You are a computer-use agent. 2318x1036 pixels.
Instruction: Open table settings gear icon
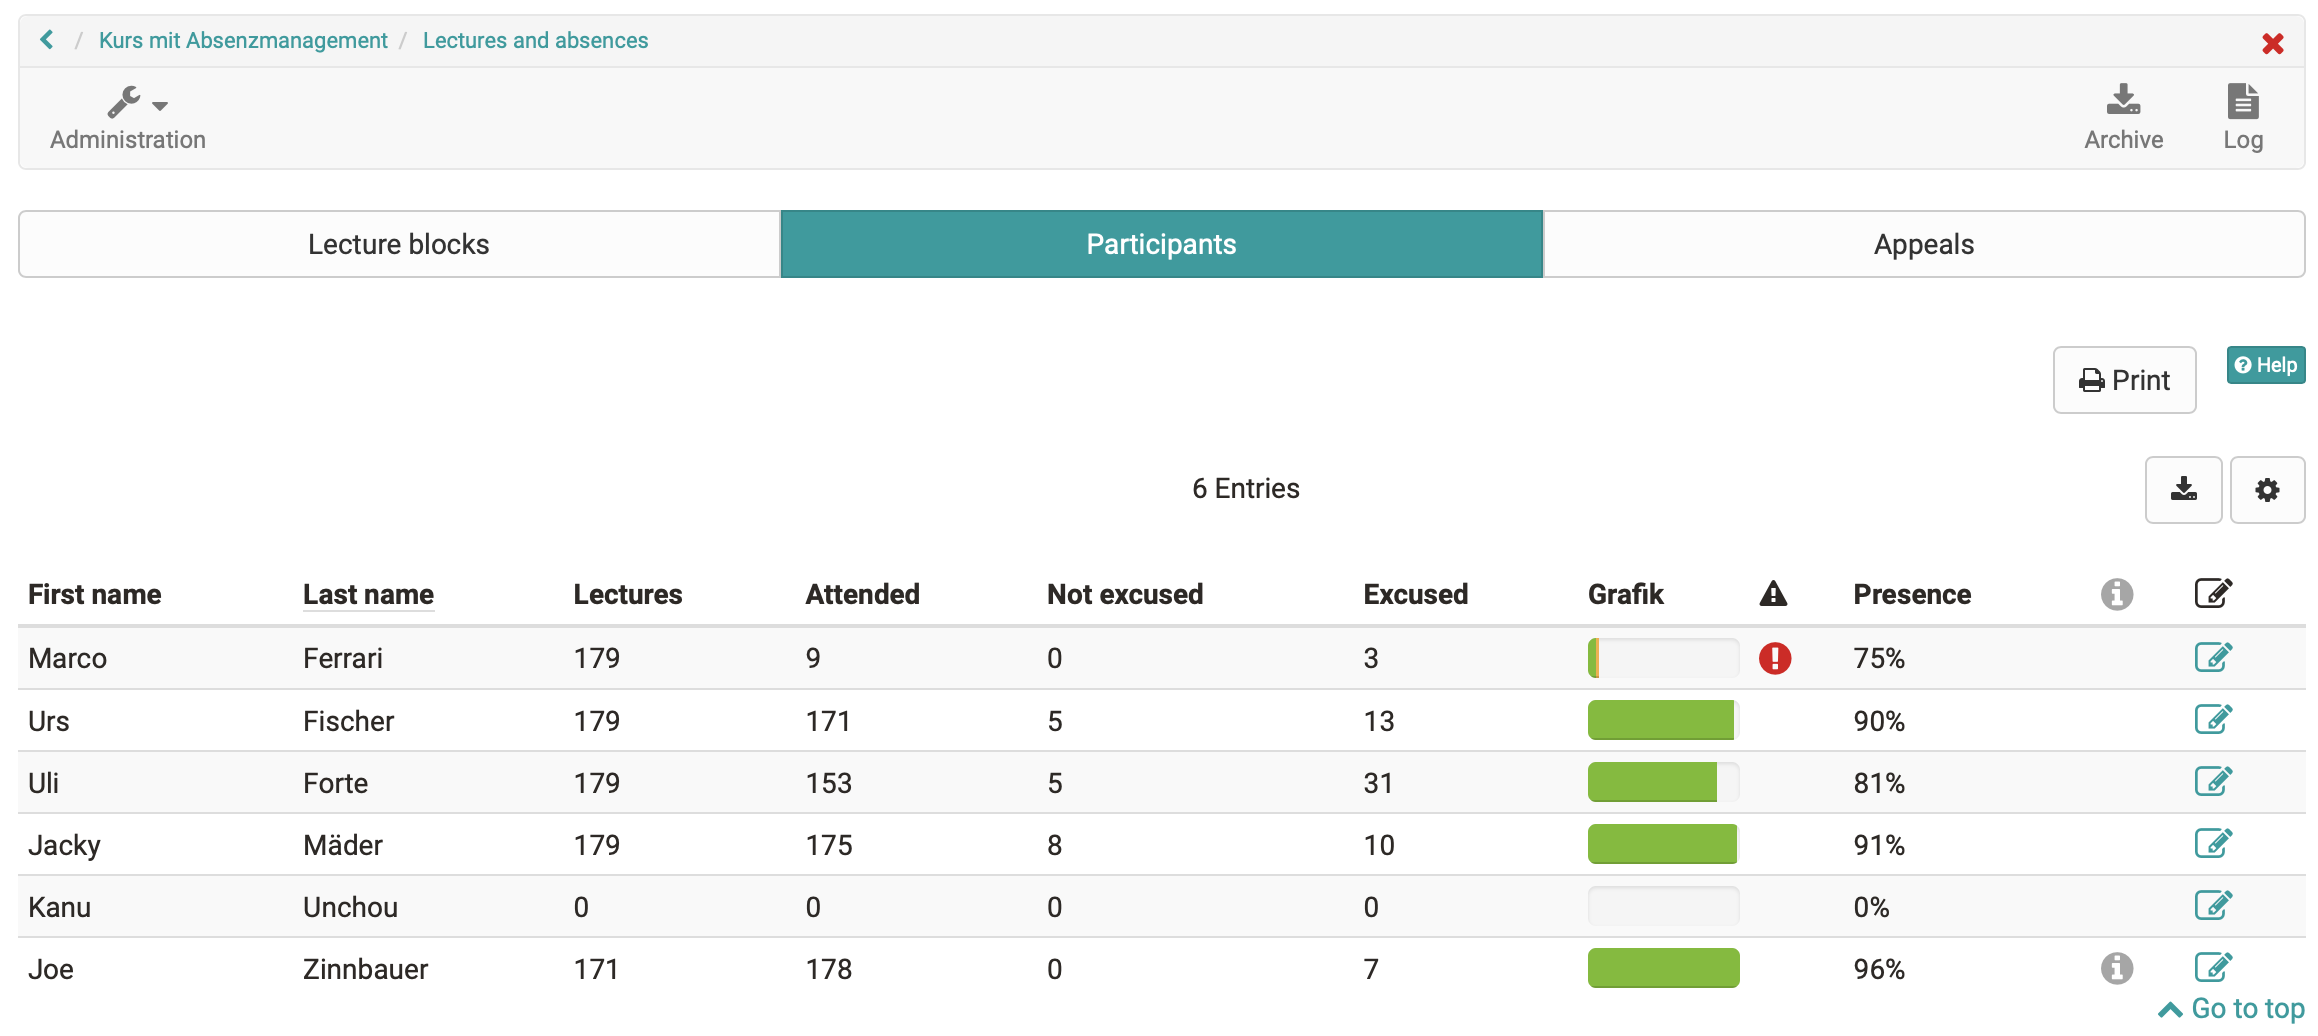click(x=2267, y=490)
